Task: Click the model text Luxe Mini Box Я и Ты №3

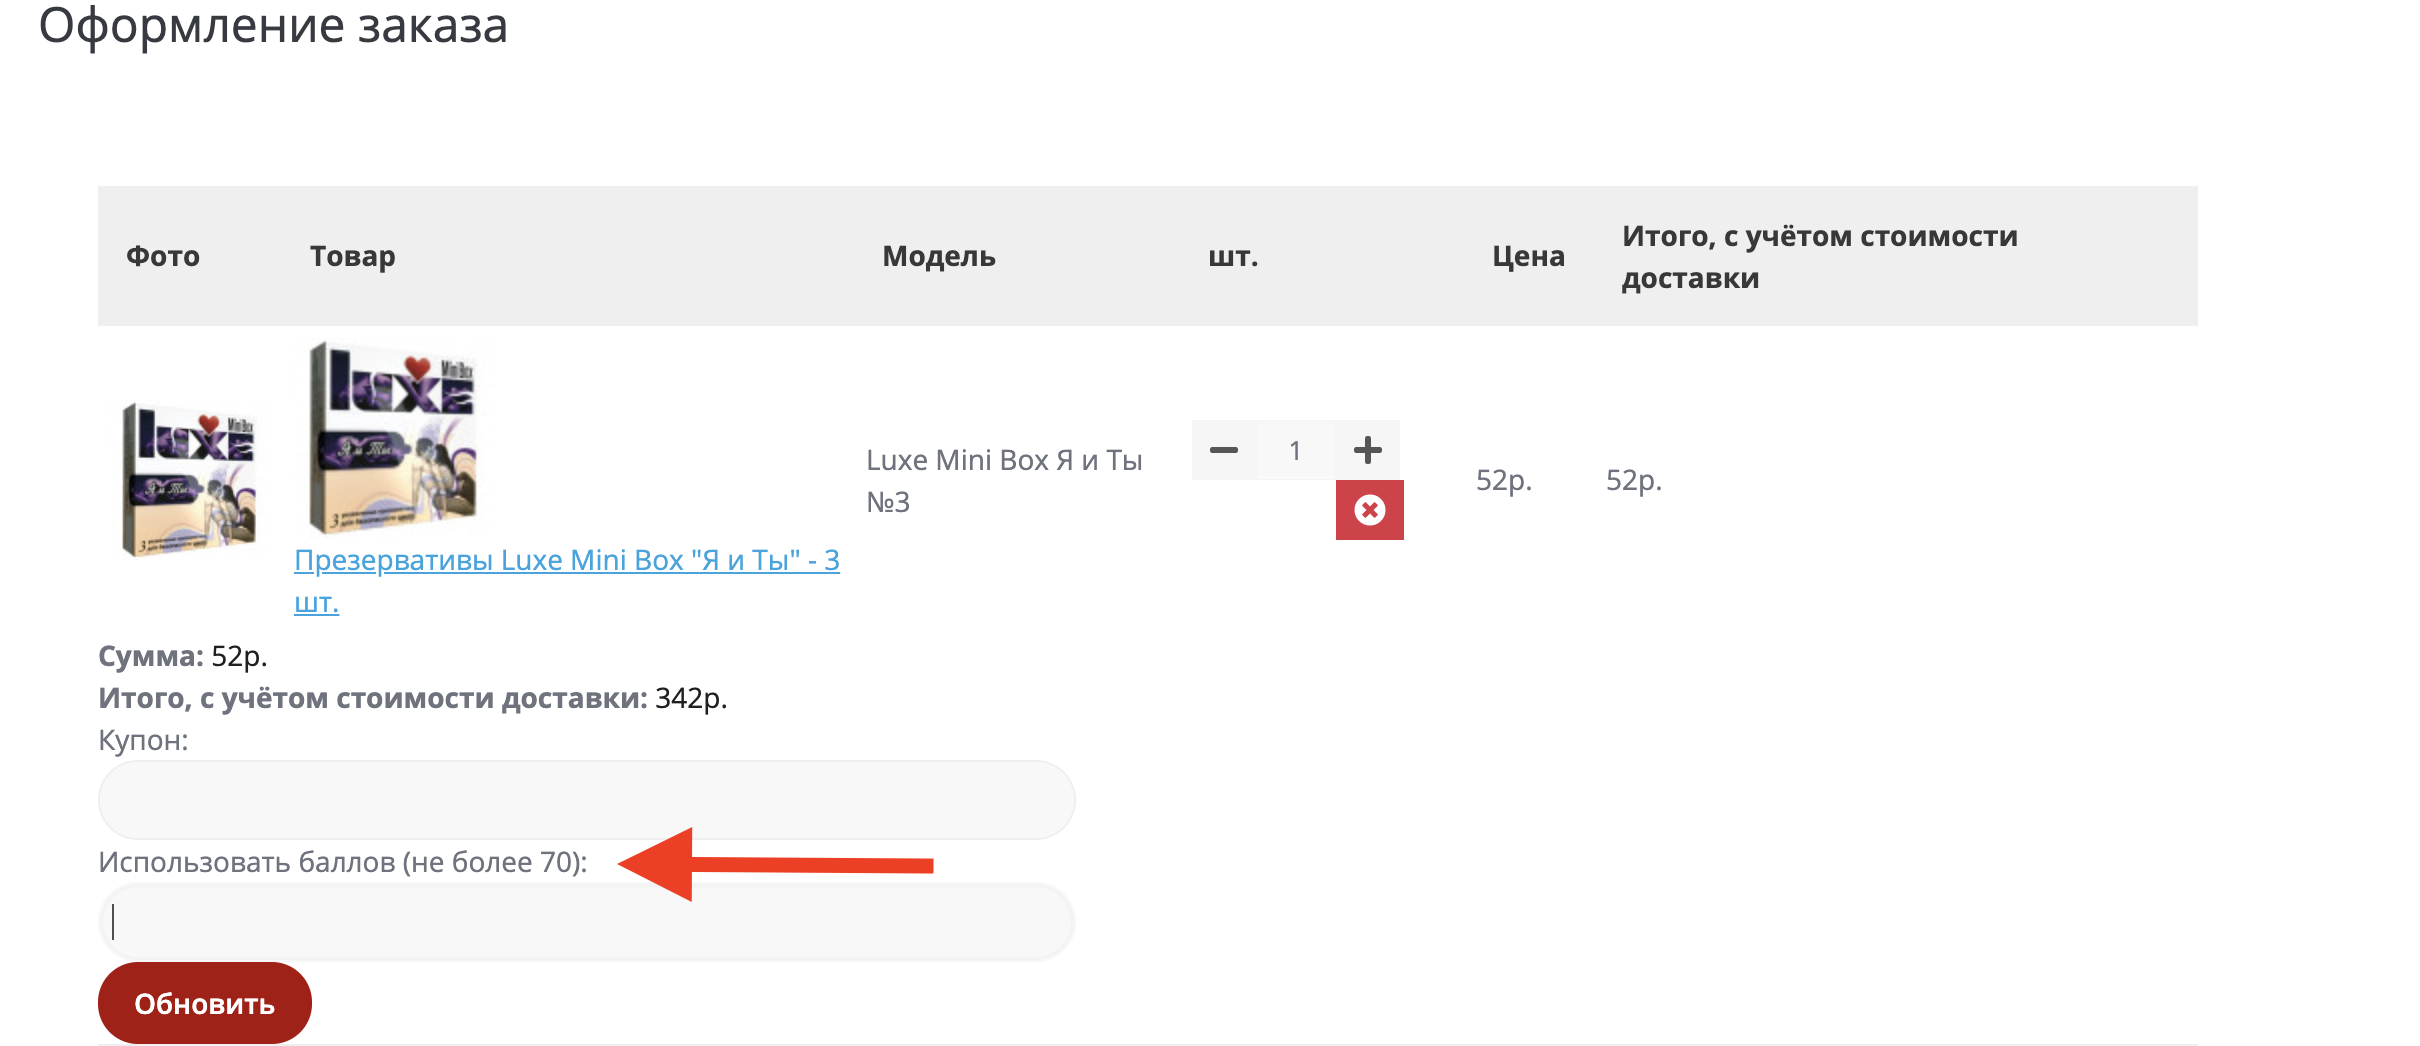Action: pyautogui.click(x=1003, y=480)
